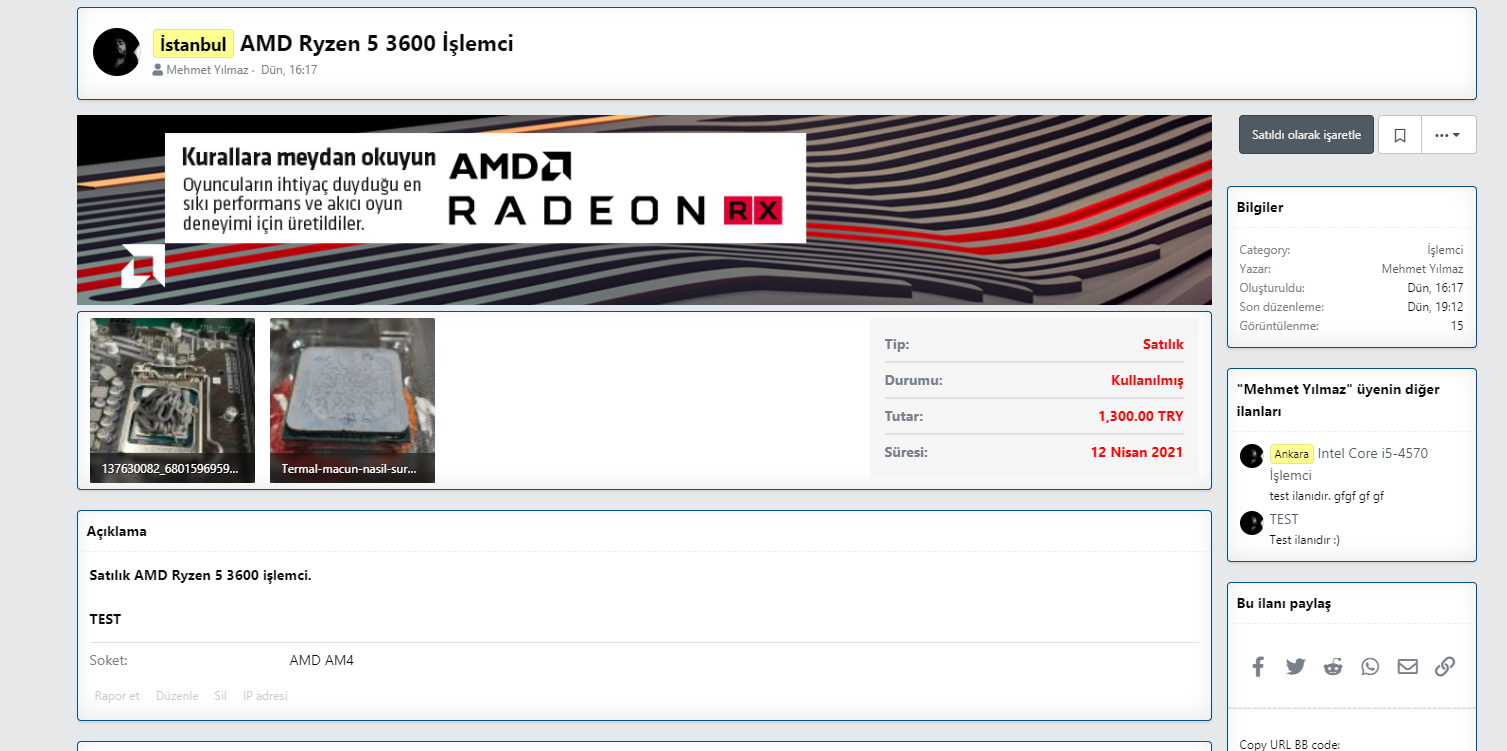Click the 'Görüntülenme:' label
This screenshot has width=1507, height=751.
1279,326
